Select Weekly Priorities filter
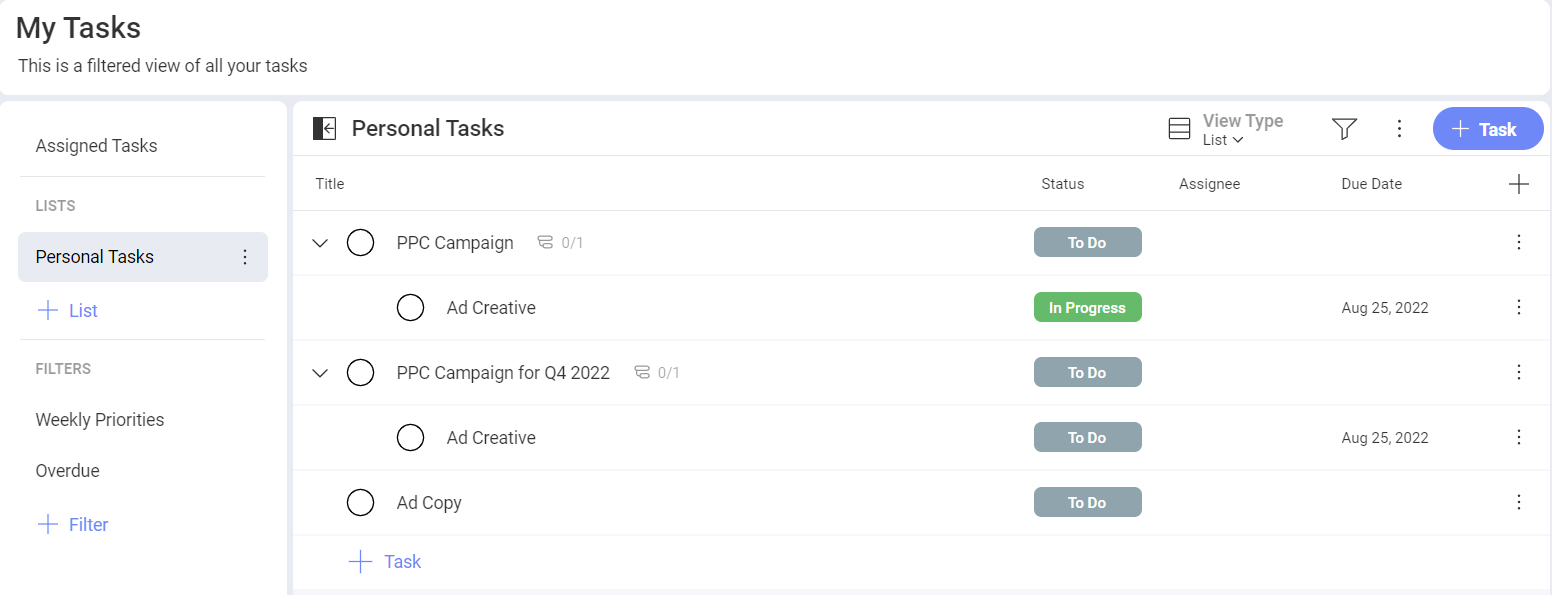The image size is (1552, 595). tap(99, 419)
